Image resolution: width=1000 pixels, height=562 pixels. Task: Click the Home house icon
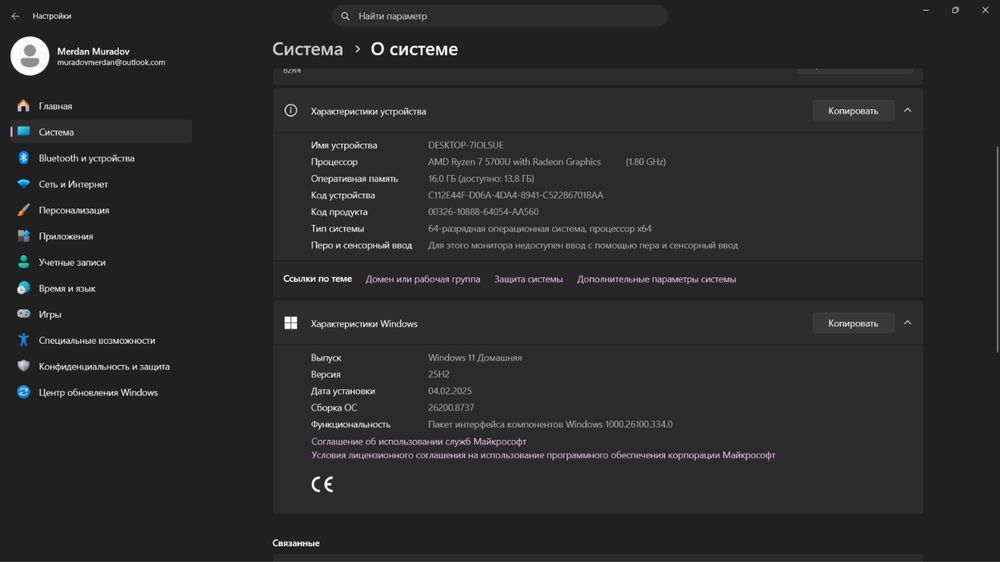click(24, 106)
